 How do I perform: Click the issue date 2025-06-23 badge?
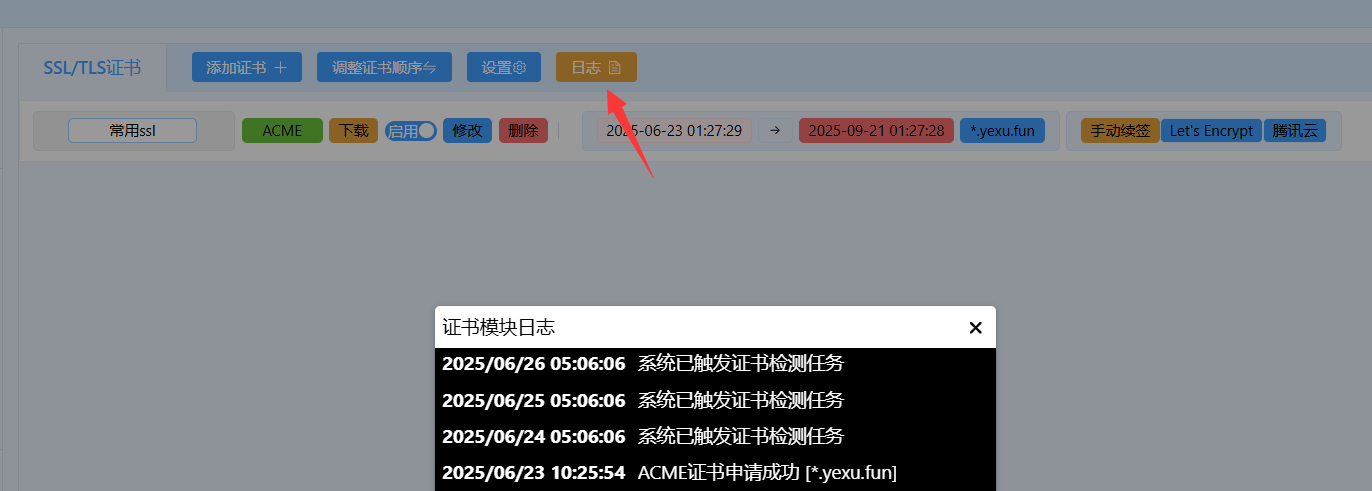pyautogui.click(x=674, y=131)
